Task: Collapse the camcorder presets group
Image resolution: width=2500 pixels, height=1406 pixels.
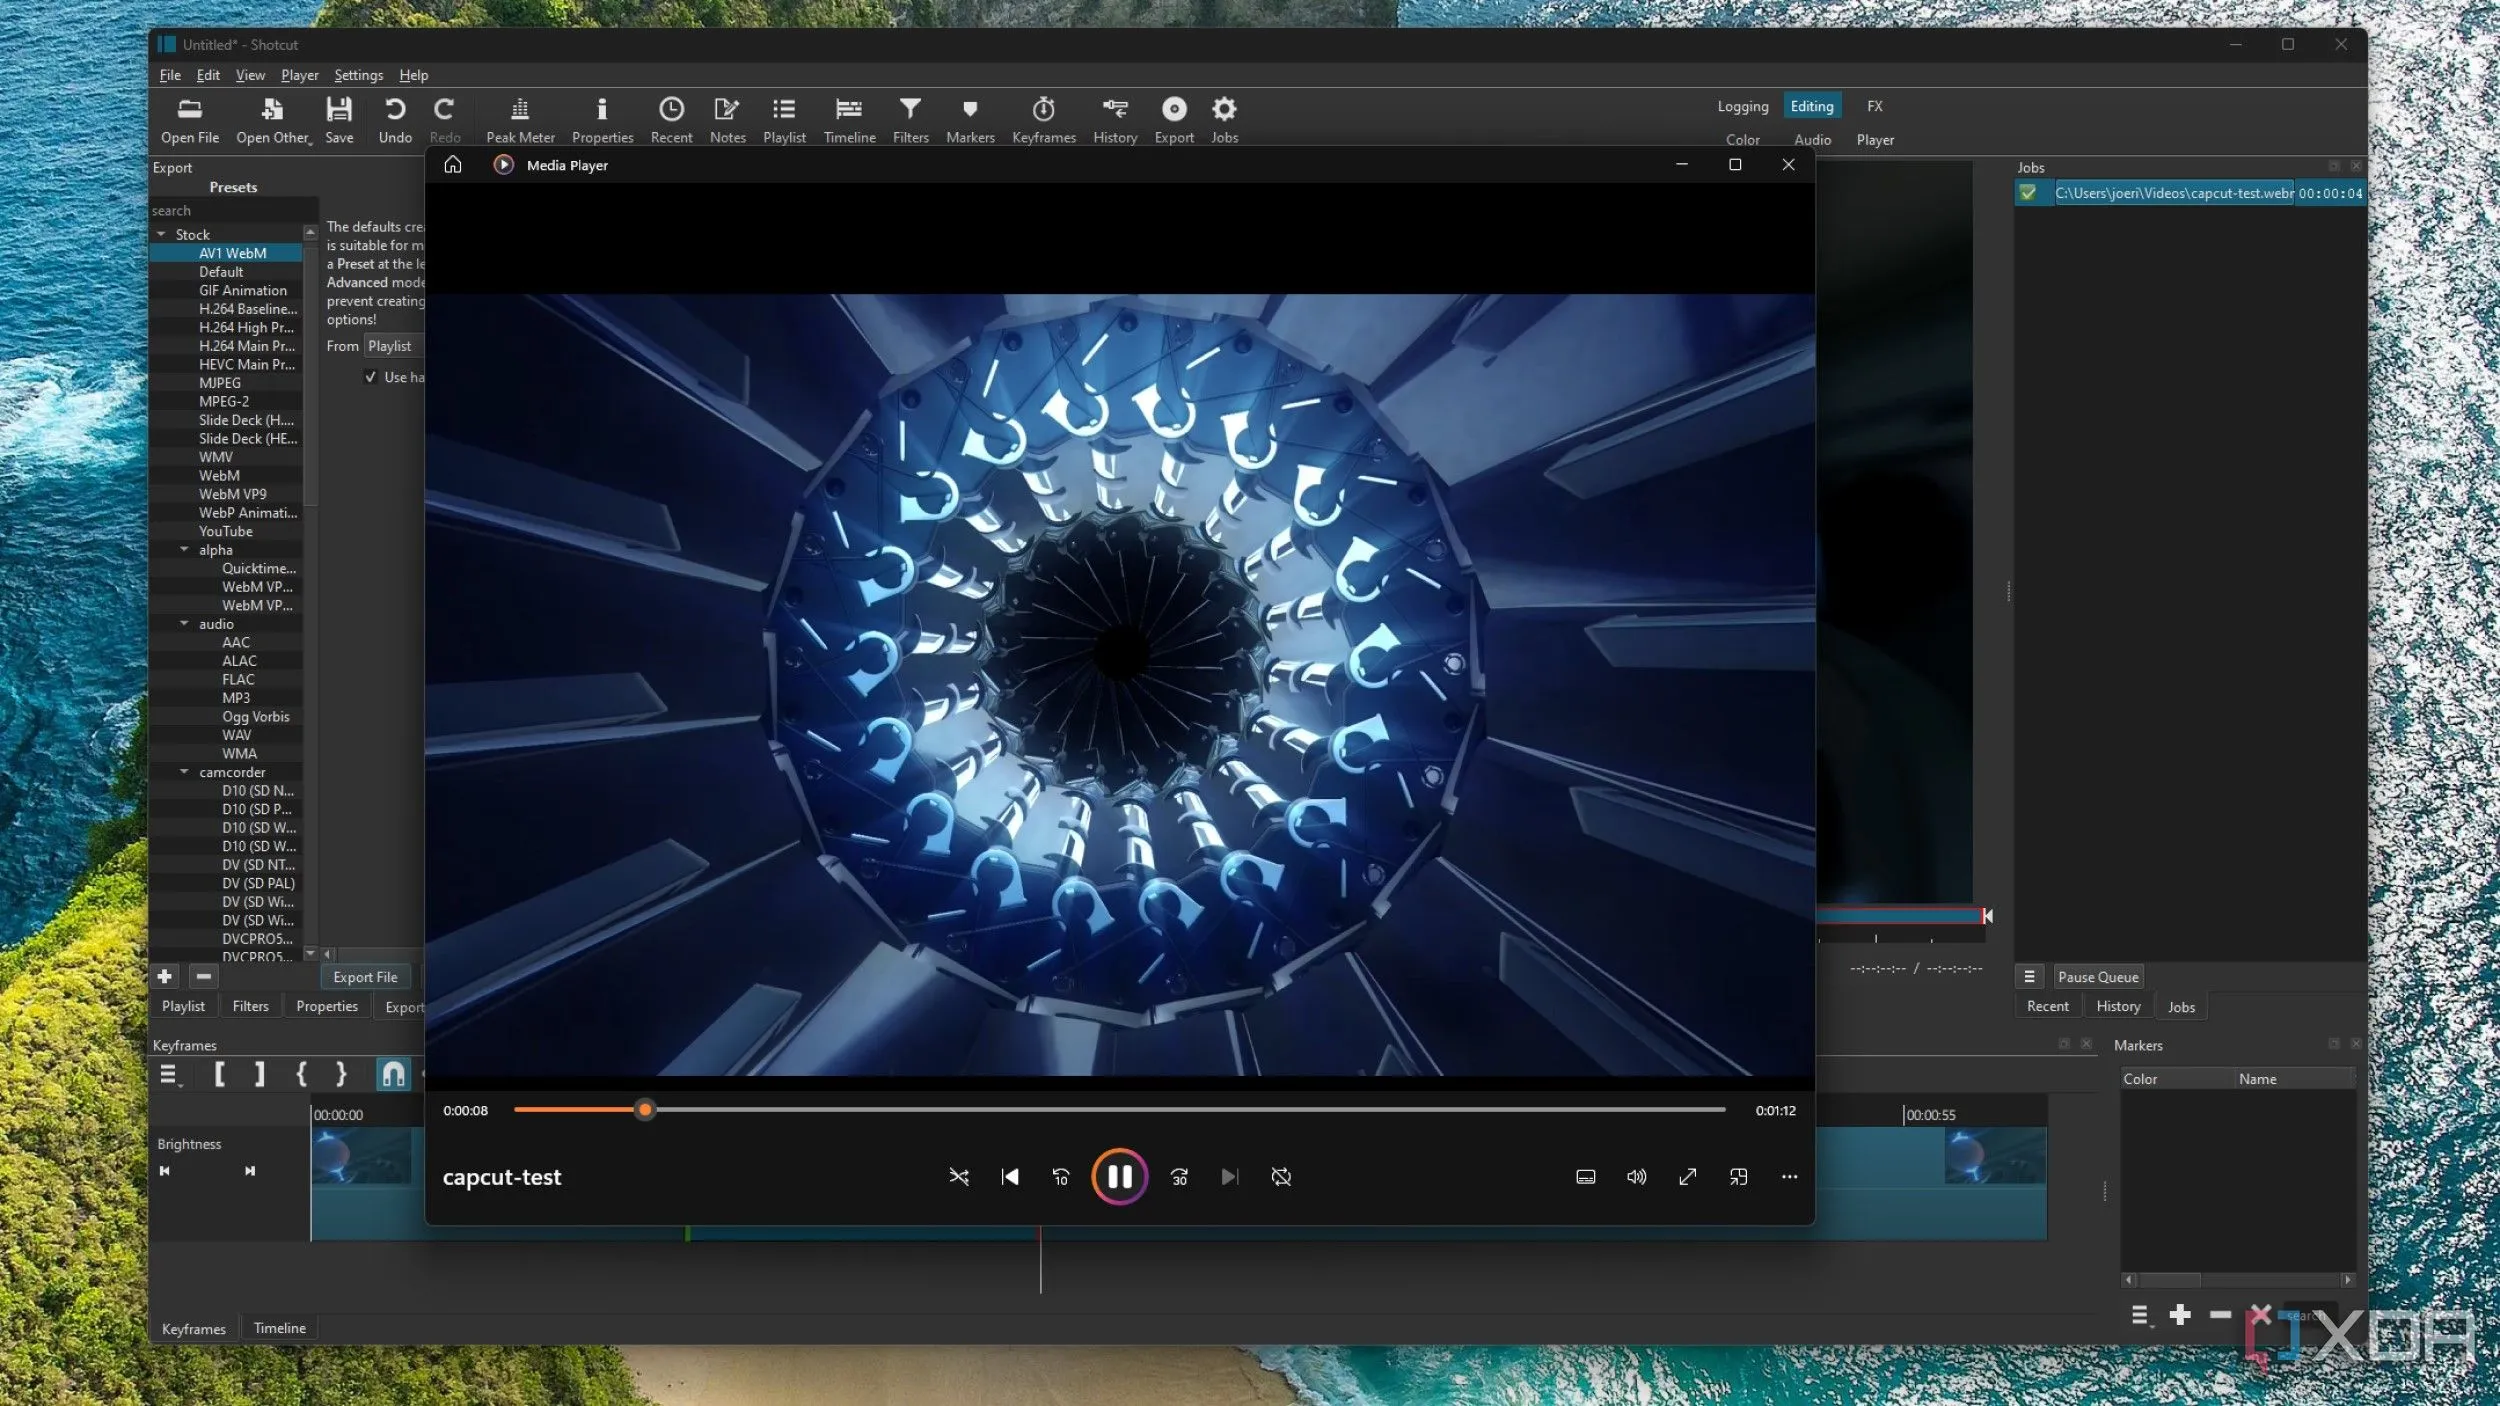Action: pyautogui.click(x=184, y=772)
